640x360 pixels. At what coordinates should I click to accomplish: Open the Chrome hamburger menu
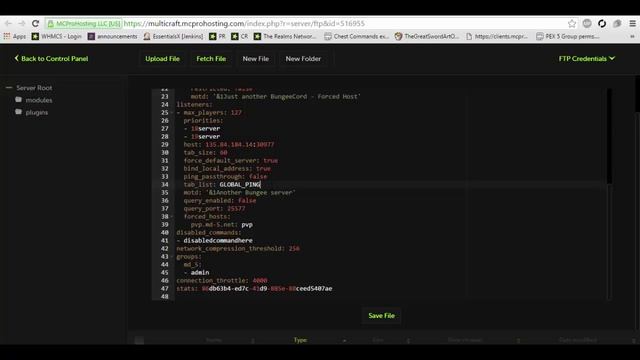[632, 24]
